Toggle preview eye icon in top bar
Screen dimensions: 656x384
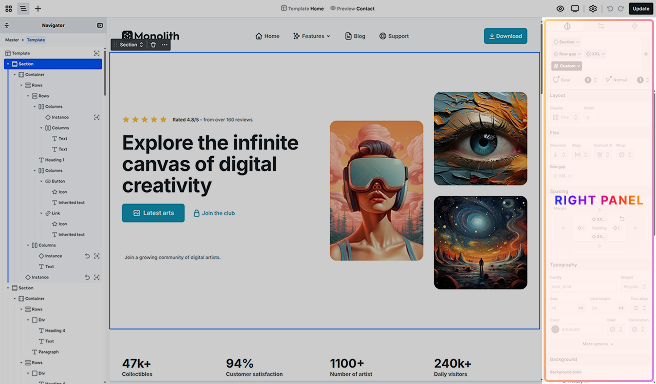click(x=561, y=8)
